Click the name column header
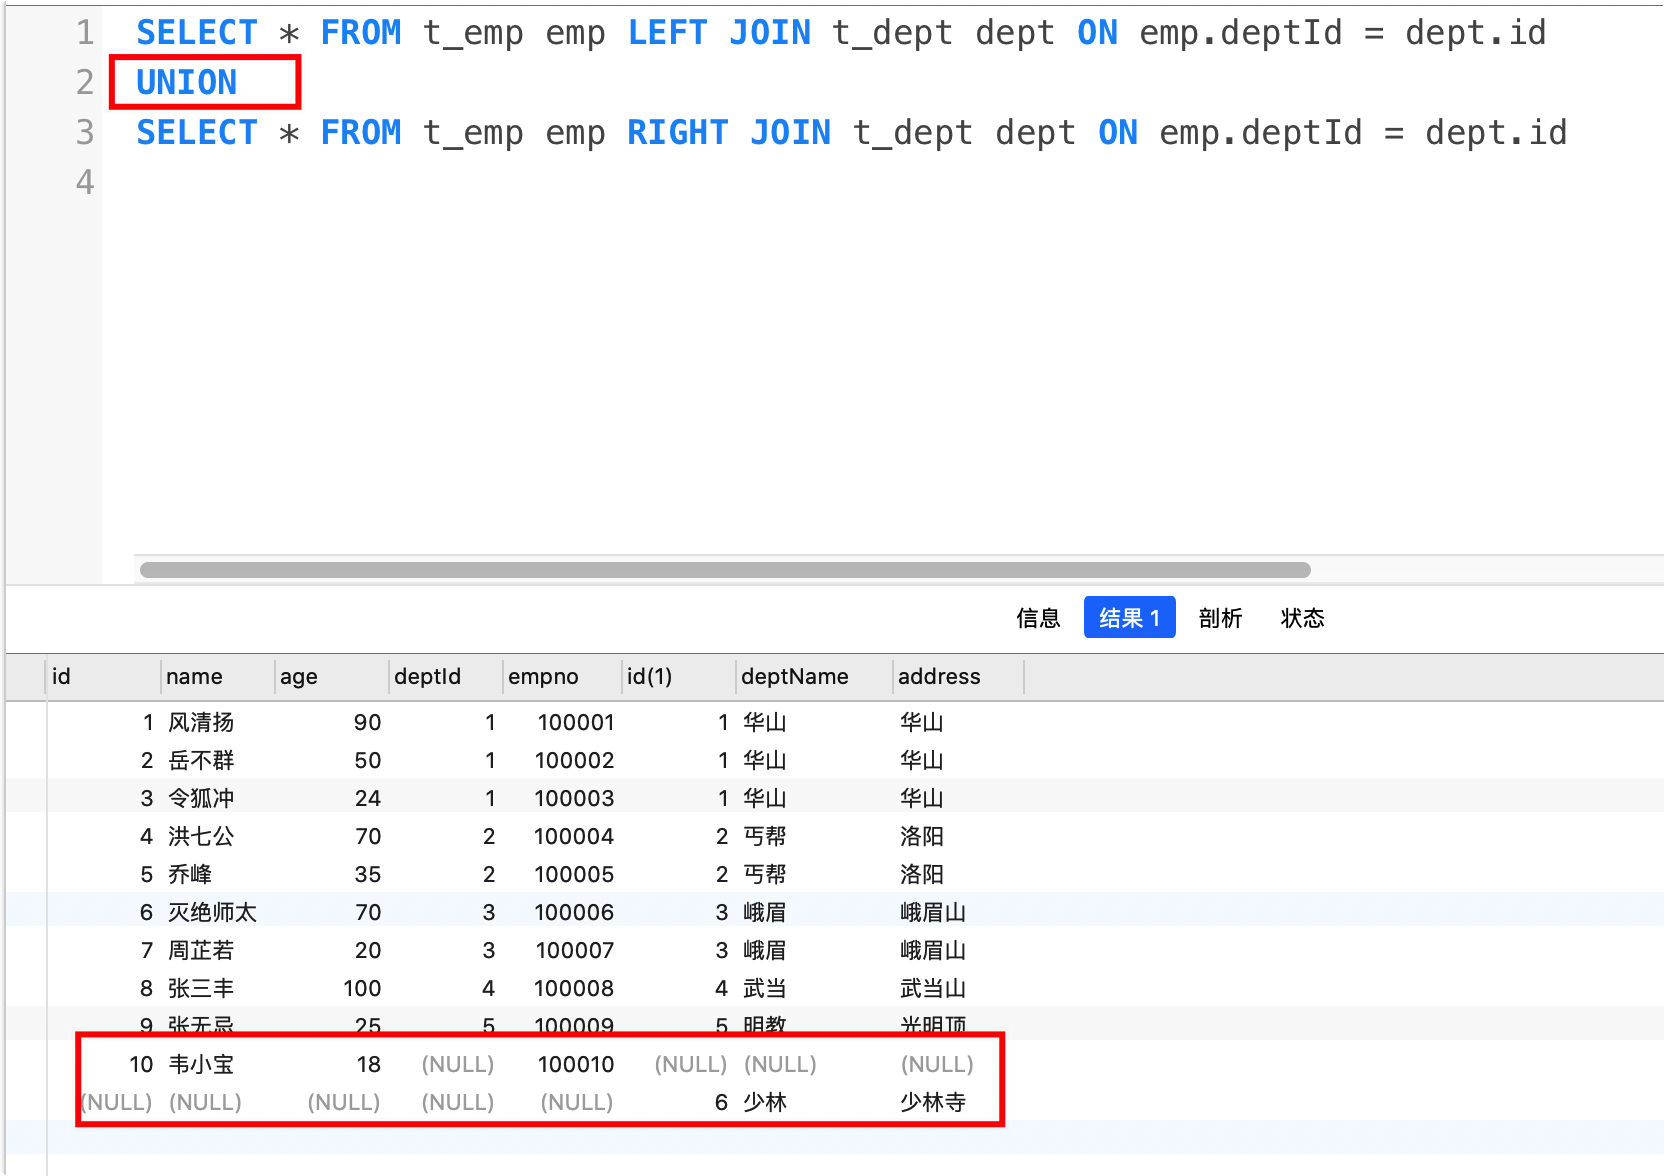1664x1176 pixels. (196, 677)
